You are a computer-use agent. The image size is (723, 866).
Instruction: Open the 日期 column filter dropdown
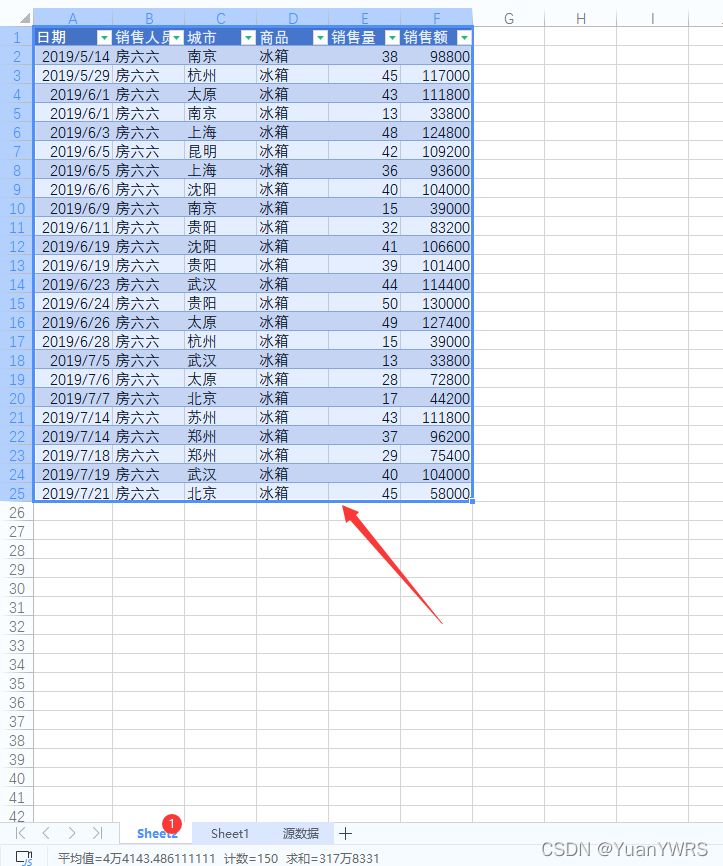tap(104, 37)
